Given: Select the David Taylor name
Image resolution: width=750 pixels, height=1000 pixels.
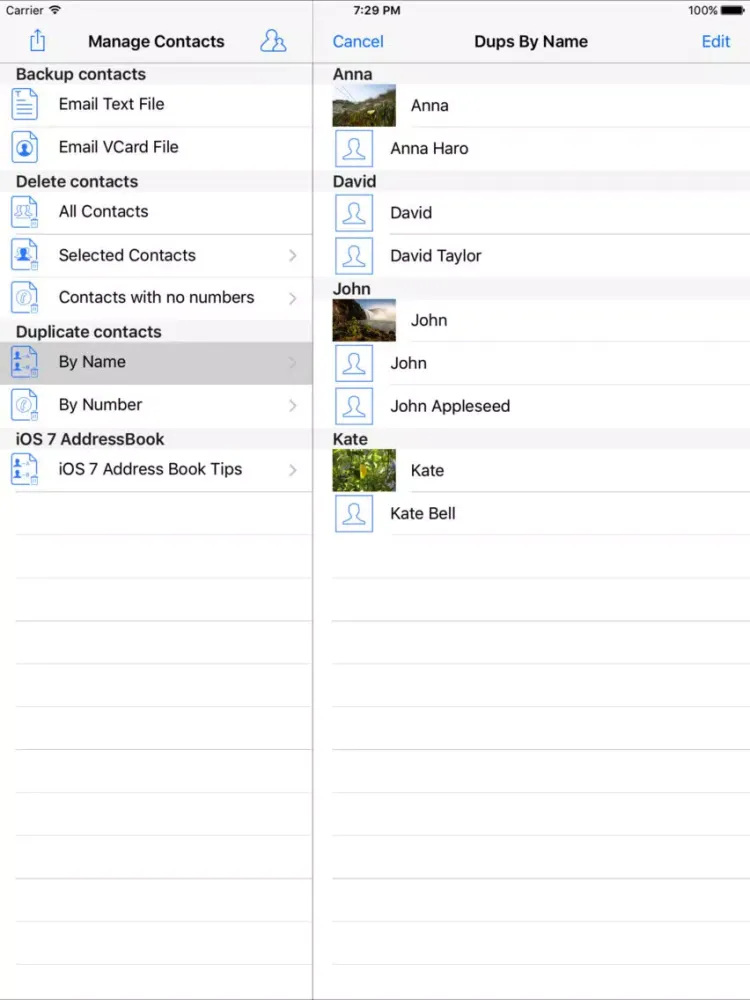Looking at the screenshot, I should pyautogui.click(x=436, y=256).
